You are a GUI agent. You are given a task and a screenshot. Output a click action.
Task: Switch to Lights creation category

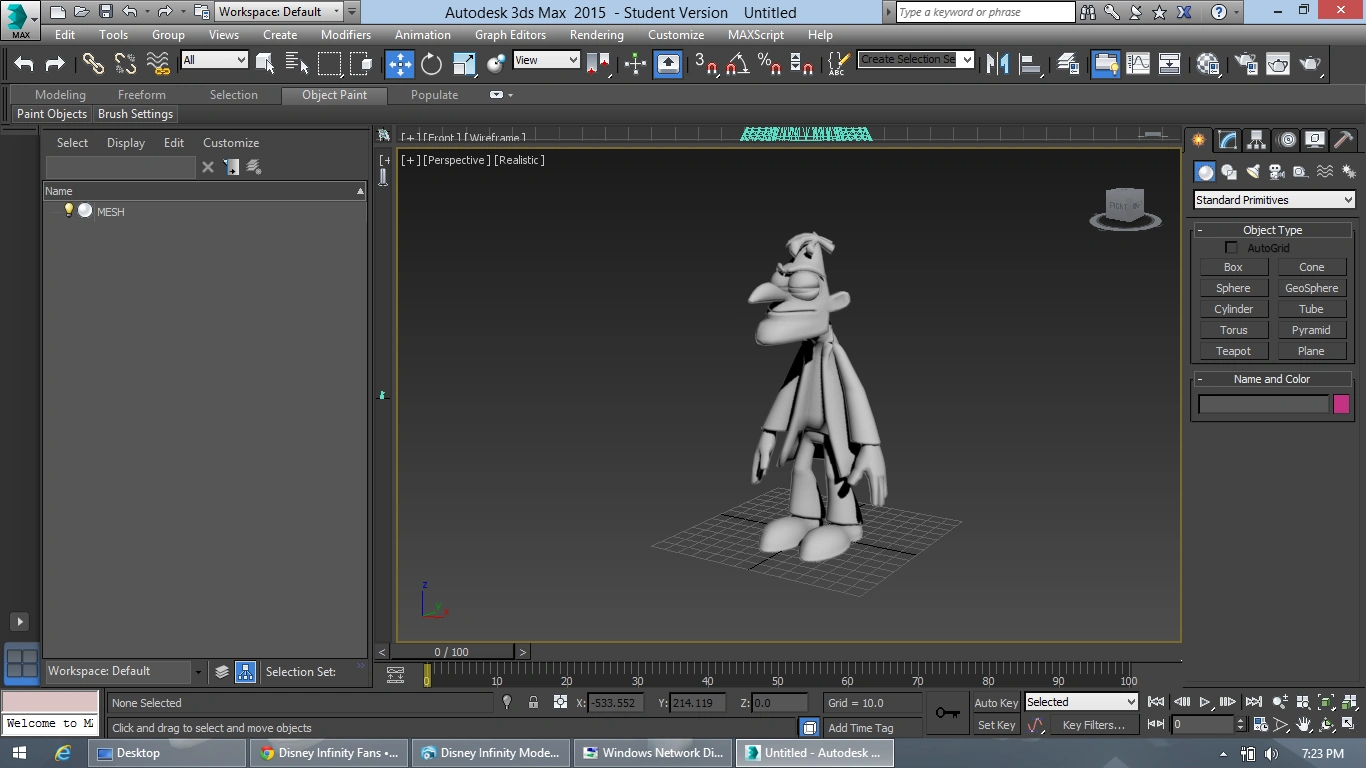point(1253,172)
